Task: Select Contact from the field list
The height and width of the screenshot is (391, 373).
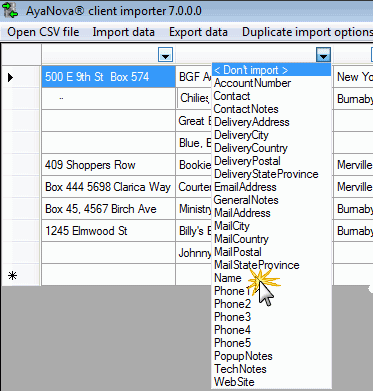Action: [x=271, y=96]
